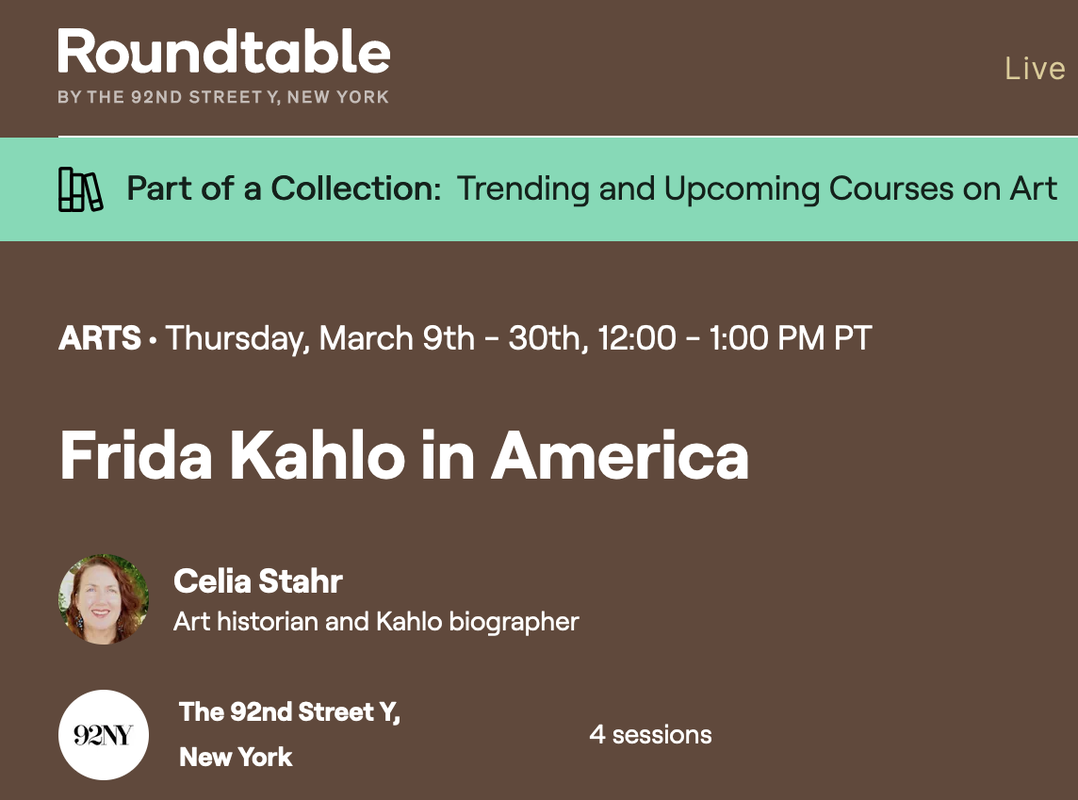1078x800 pixels.
Task: Click the Celia Stahr name link
Action: [x=258, y=581]
